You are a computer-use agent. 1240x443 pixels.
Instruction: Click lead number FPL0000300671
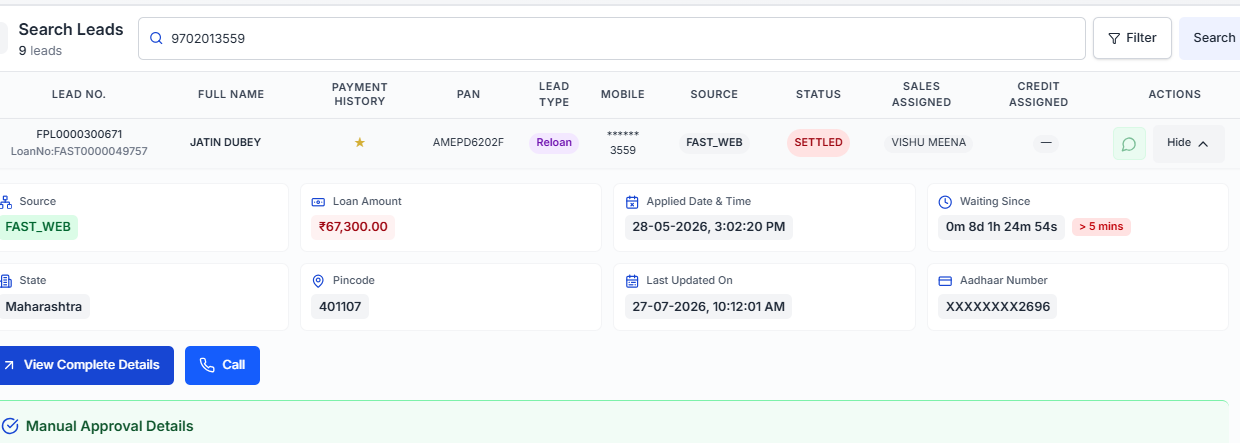click(79, 134)
